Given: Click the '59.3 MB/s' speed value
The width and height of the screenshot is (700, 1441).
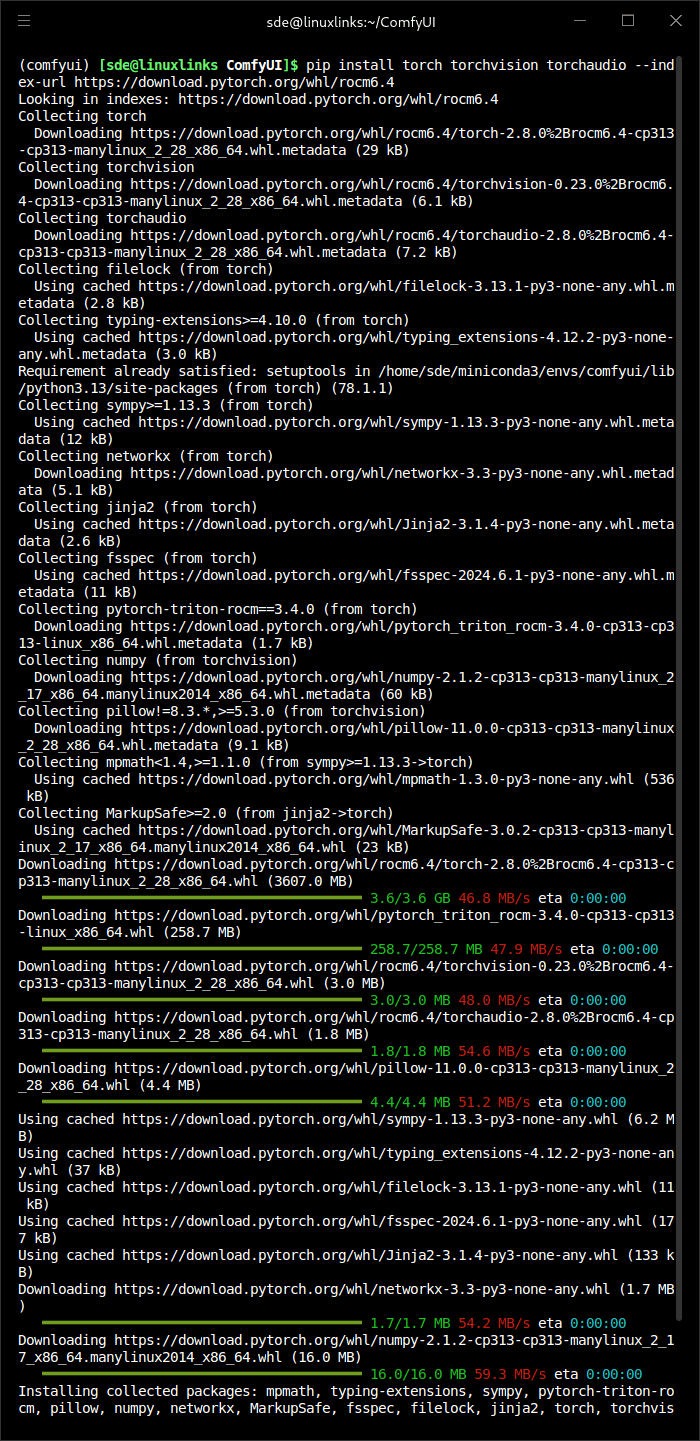Looking at the screenshot, I should pyautogui.click(x=510, y=1374).
